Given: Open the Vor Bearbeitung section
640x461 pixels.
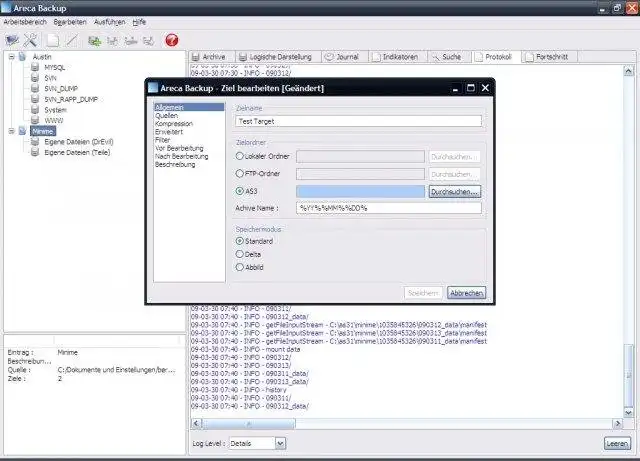Looking at the screenshot, I should (179, 148).
